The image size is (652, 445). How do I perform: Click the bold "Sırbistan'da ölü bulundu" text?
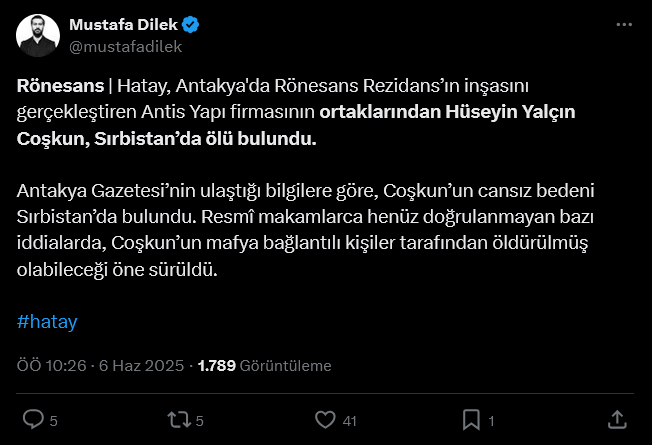click(x=205, y=138)
